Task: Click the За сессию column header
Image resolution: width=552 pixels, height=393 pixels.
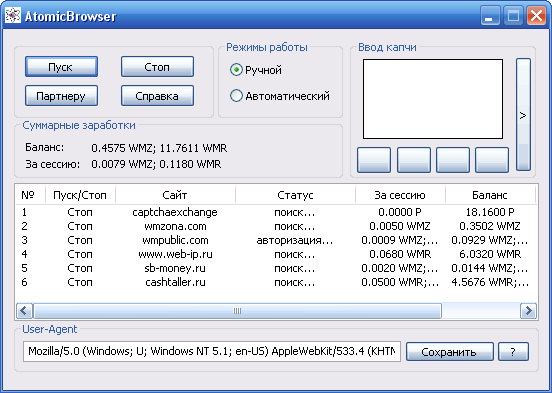Action: tap(400, 195)
